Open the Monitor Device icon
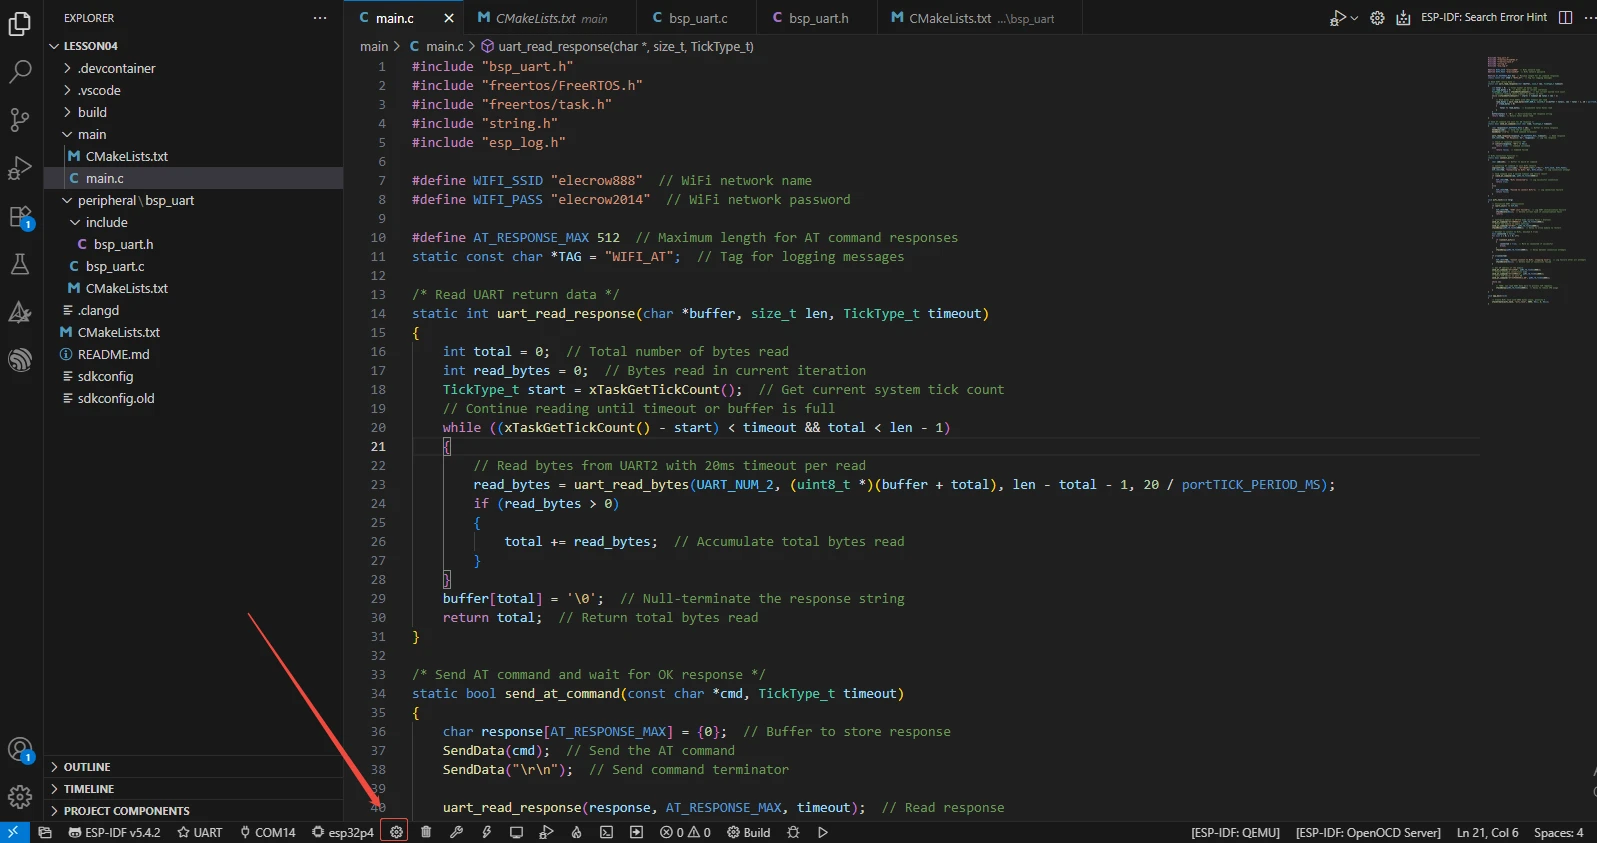The width and height of the screenshot is (1597, 843). 516,832
